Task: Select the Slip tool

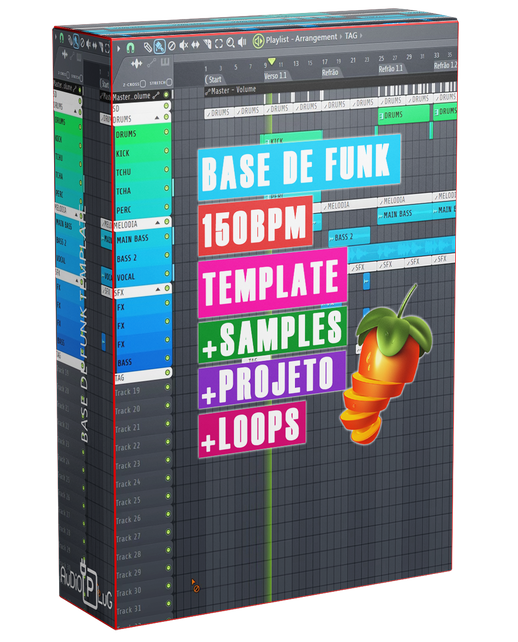Action: (196, 44)
